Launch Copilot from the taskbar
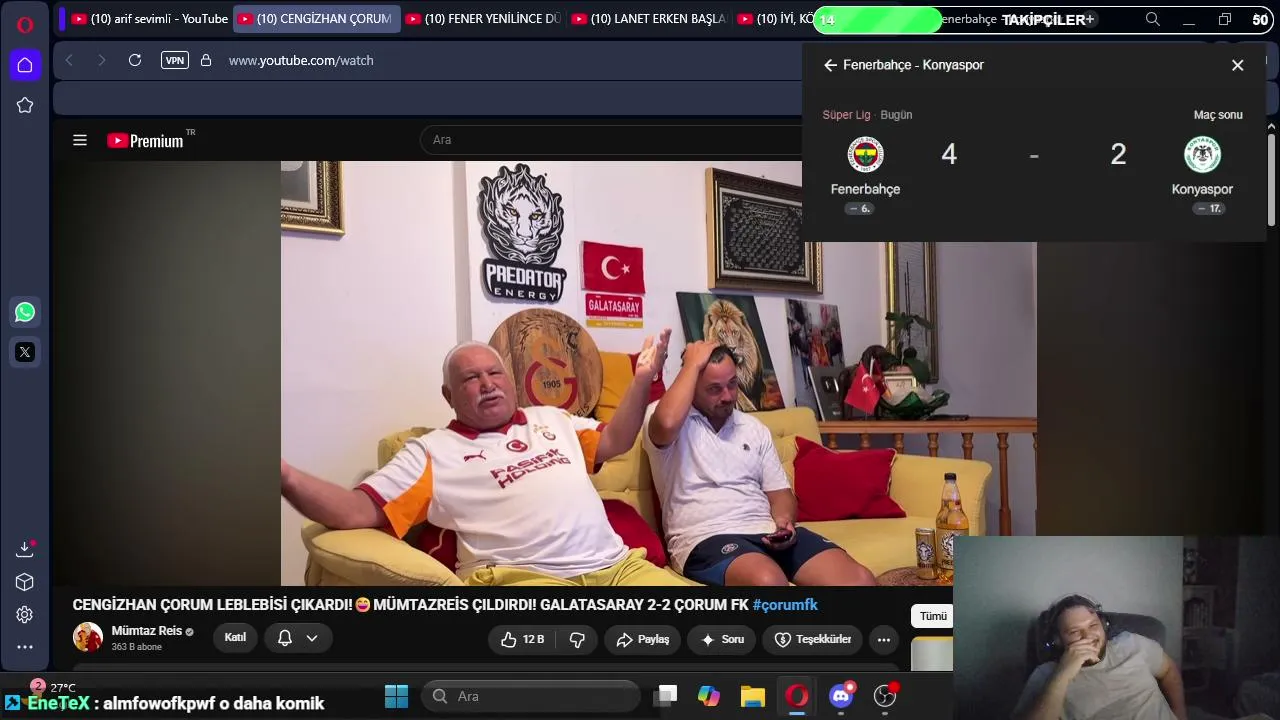The height and width of the screenshot is (720, 1280). [x=709, y=696]
